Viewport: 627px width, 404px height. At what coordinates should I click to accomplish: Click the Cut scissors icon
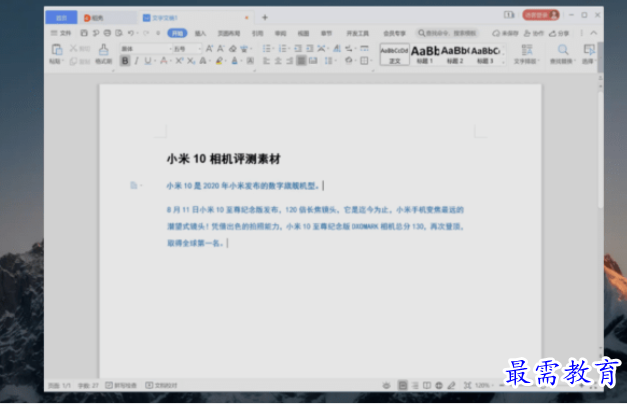click(73, 48)
